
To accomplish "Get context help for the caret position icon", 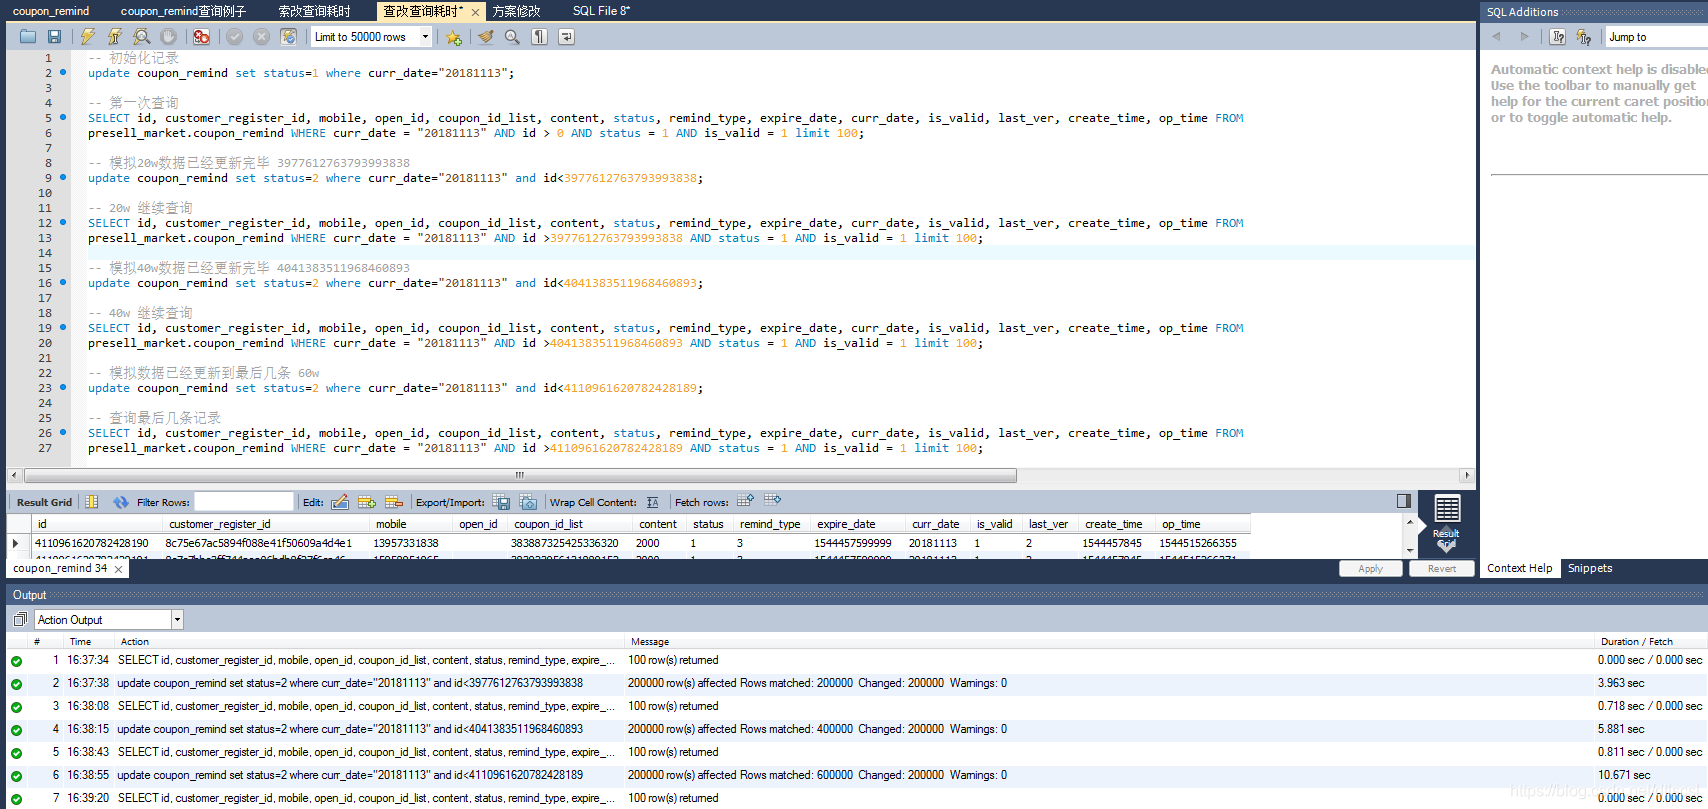I will coord(1557,37).
